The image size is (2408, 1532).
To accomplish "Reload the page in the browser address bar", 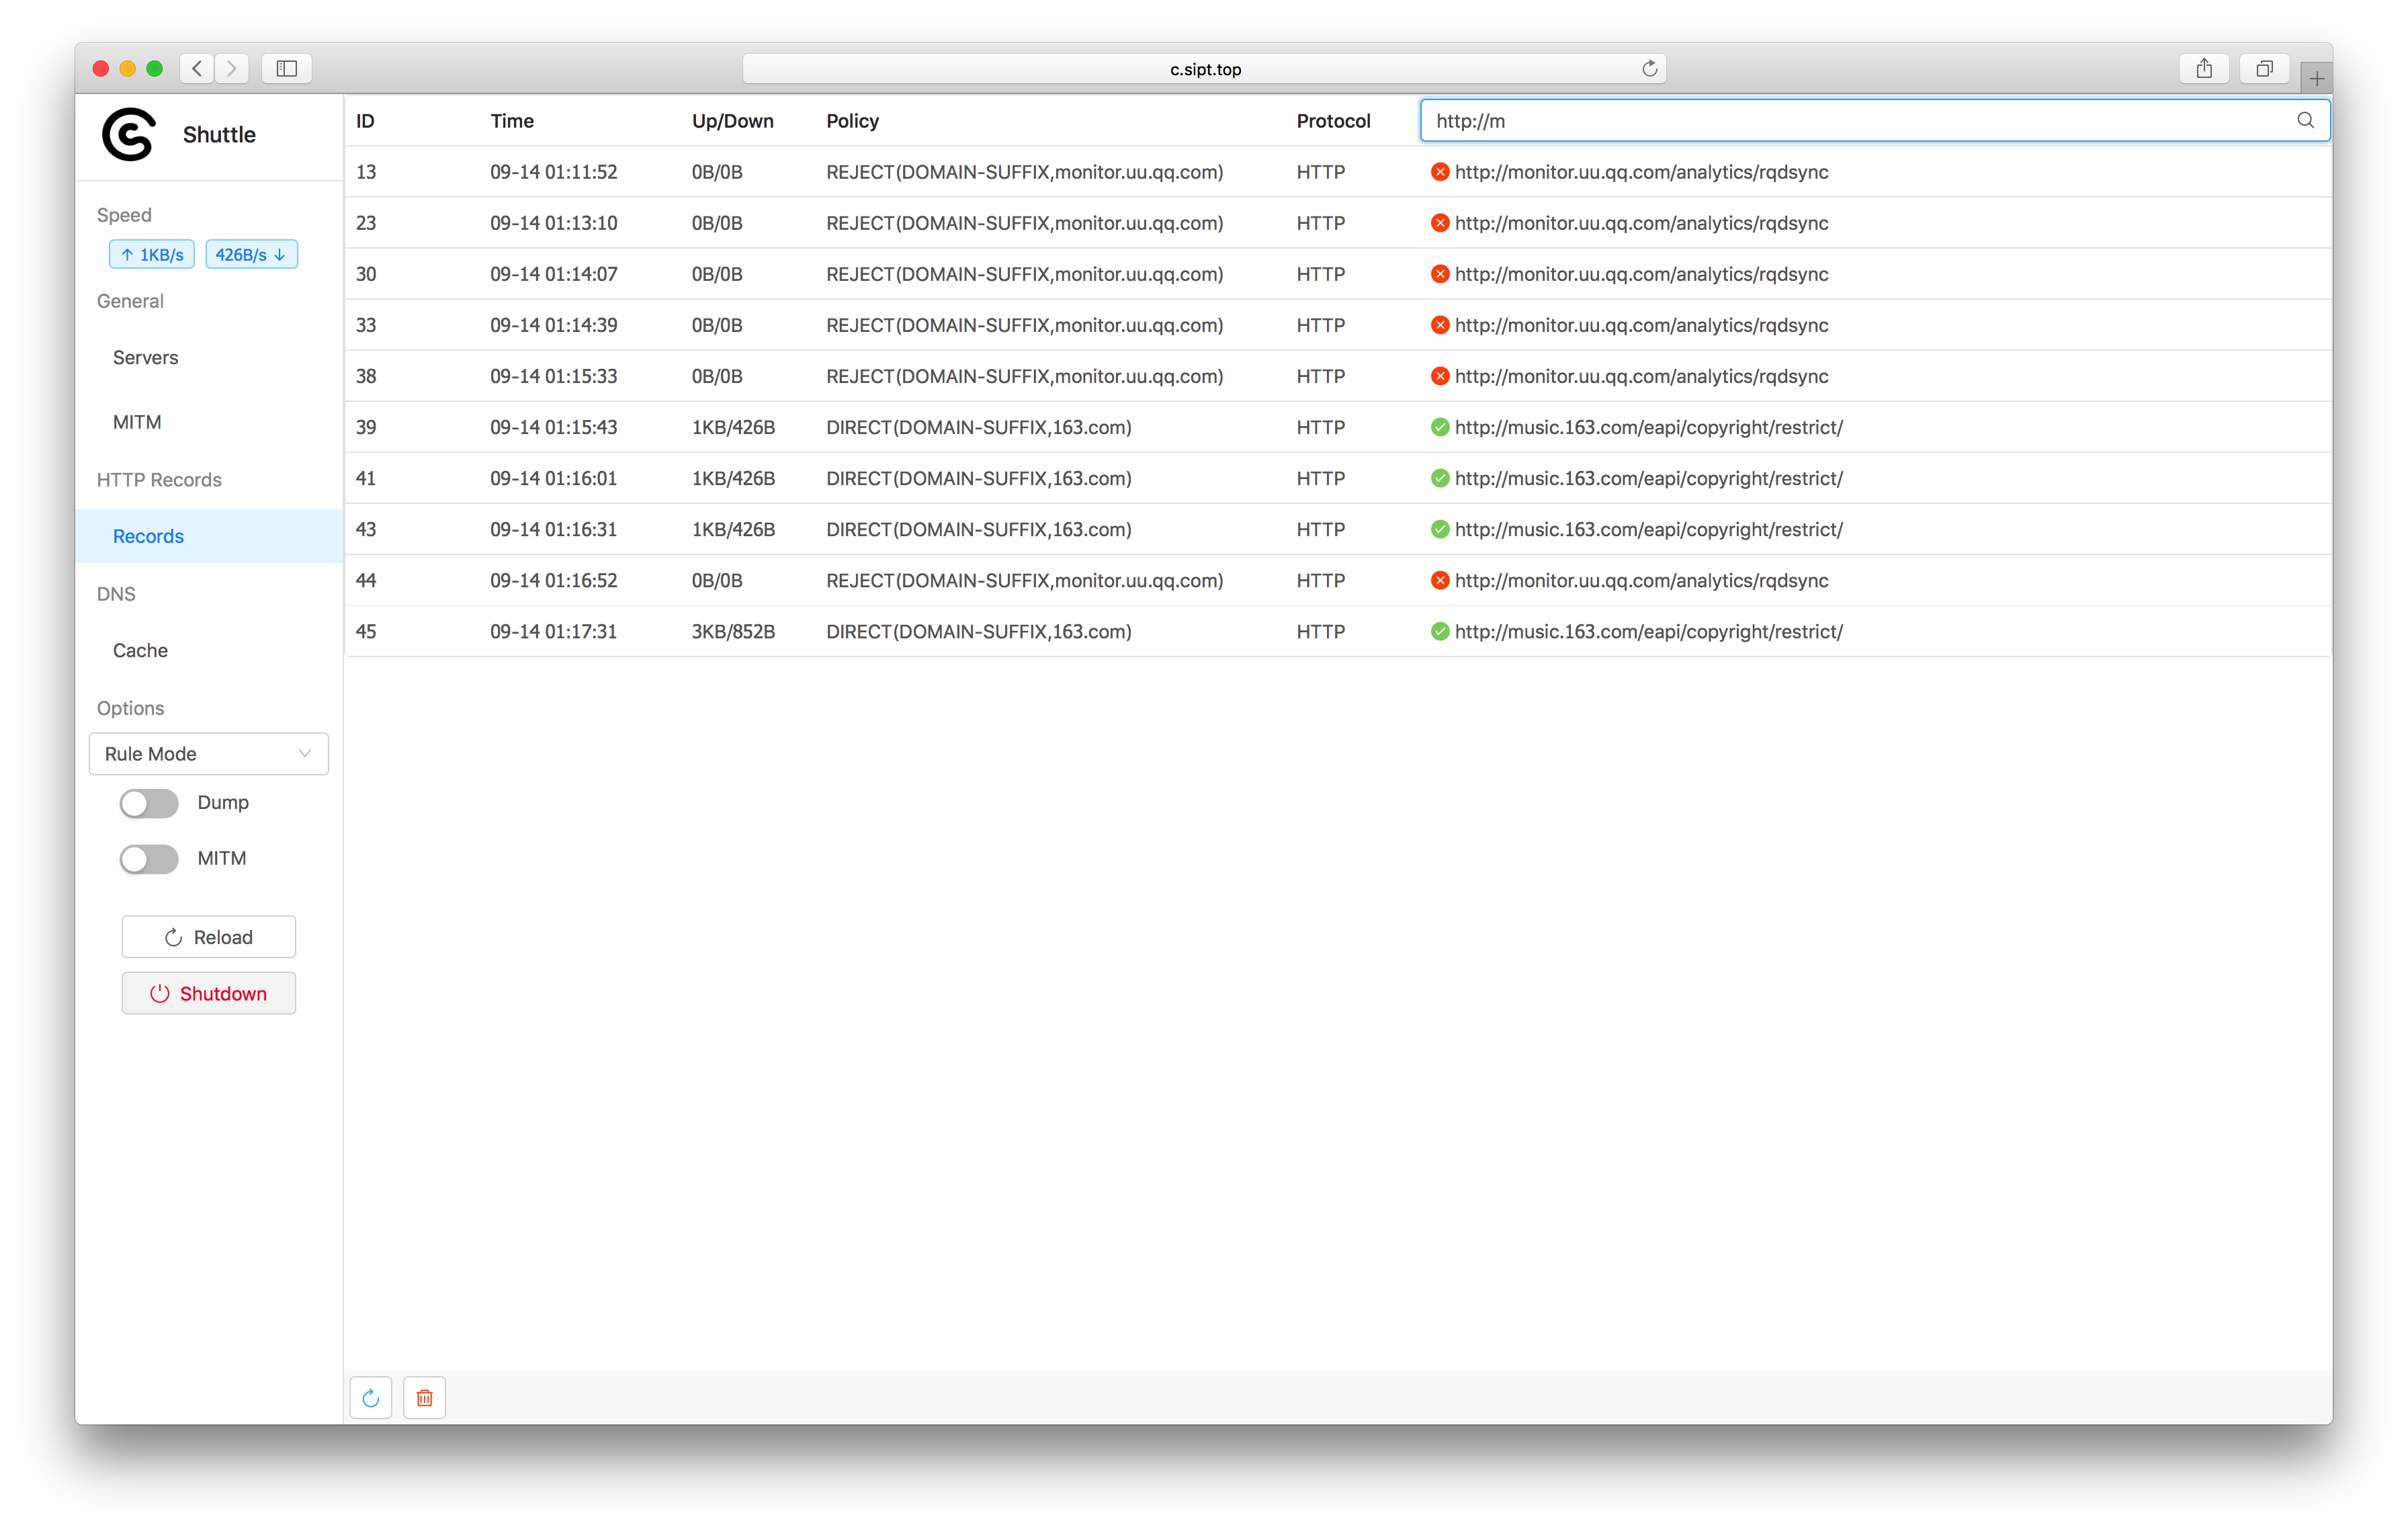I will pyautogui.click(x=1649, y=68).
